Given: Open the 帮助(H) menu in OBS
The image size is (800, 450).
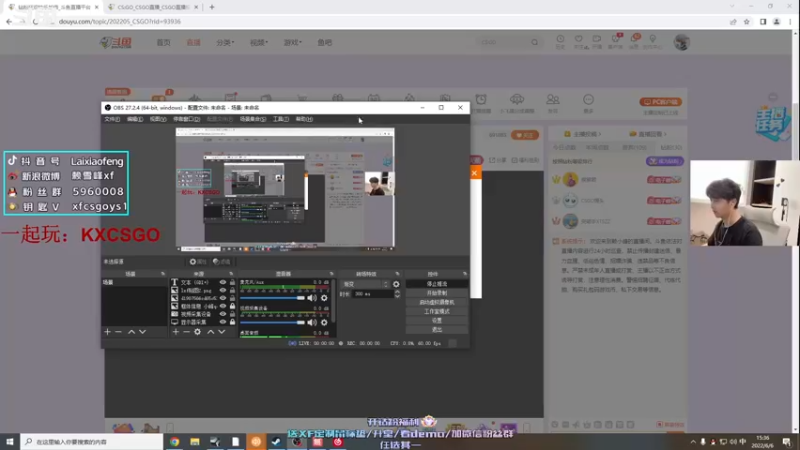Looking at the screenshot, I should click(x=304, y=119).
